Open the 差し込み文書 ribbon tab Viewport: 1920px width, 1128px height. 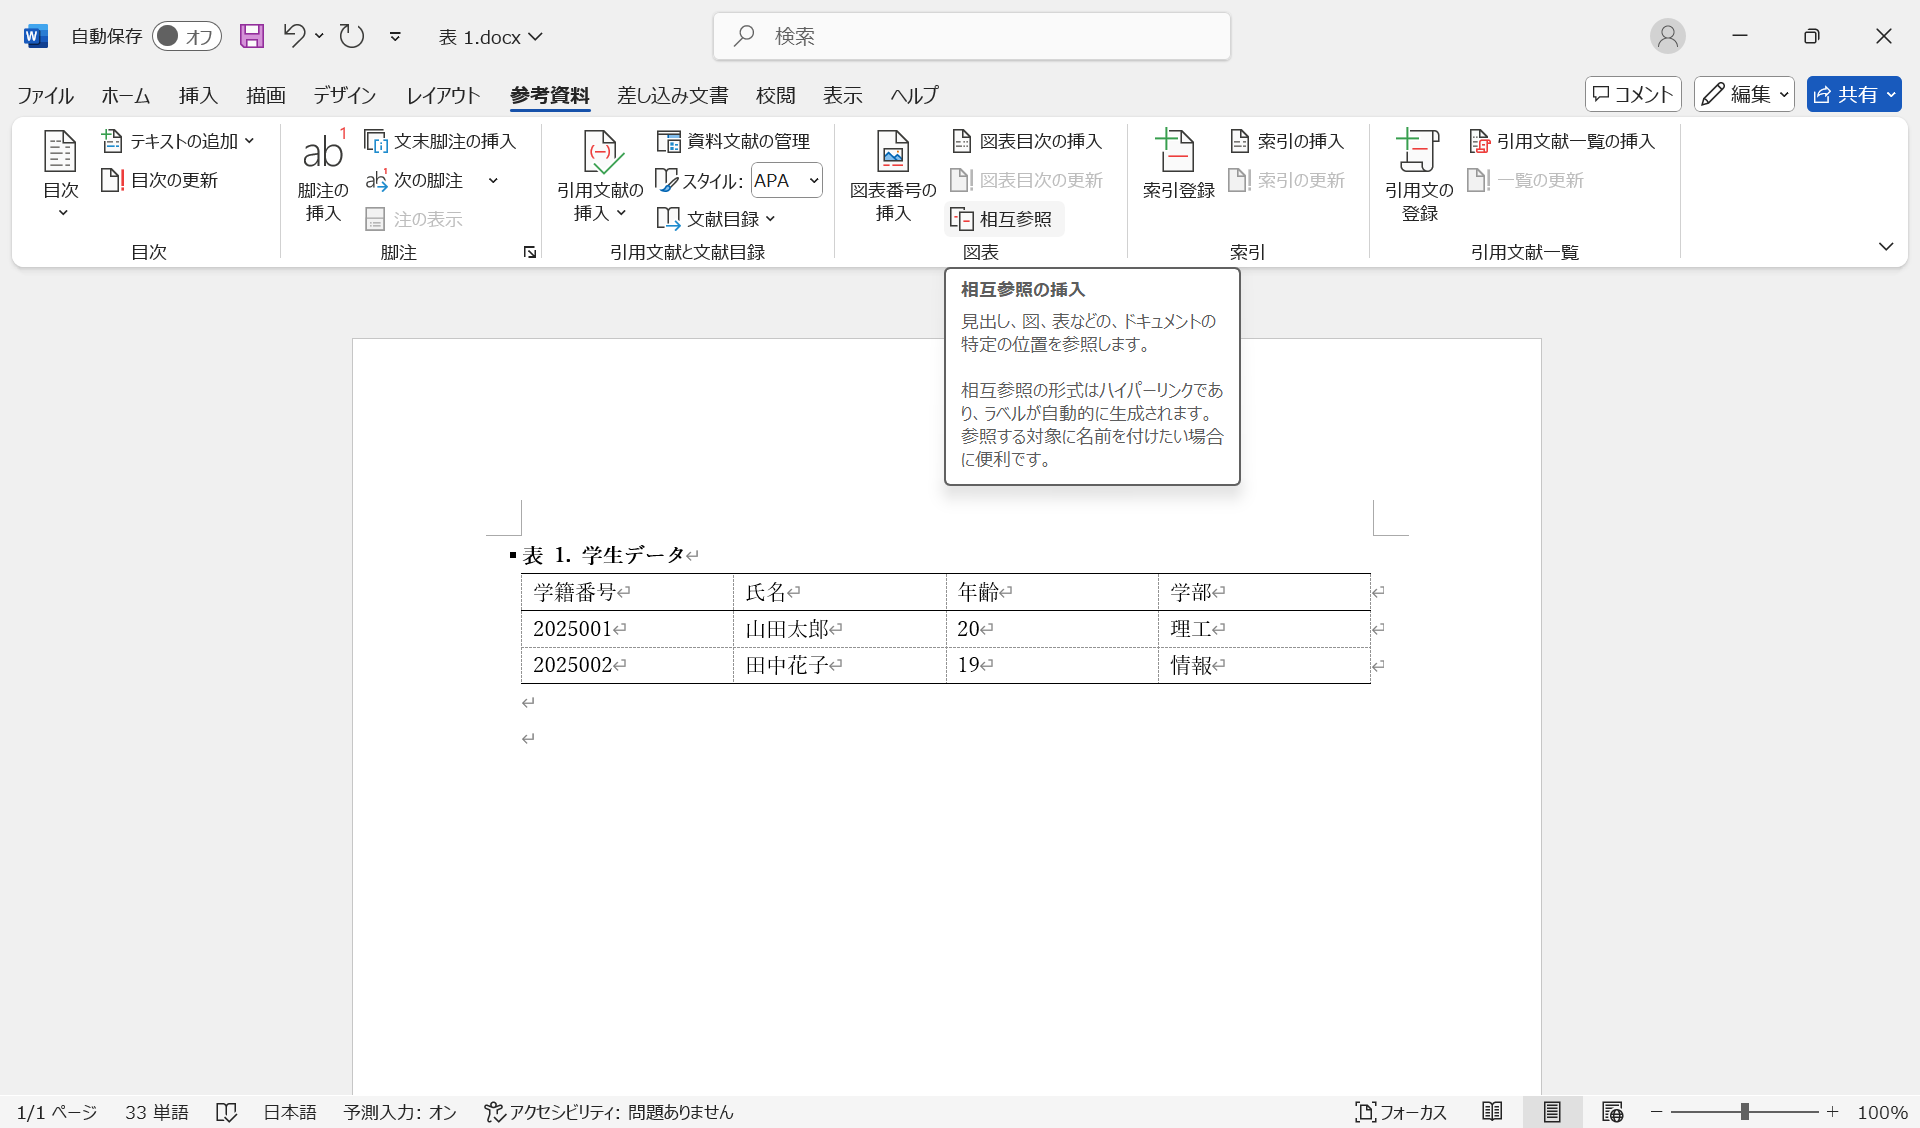tap(672, 95)
